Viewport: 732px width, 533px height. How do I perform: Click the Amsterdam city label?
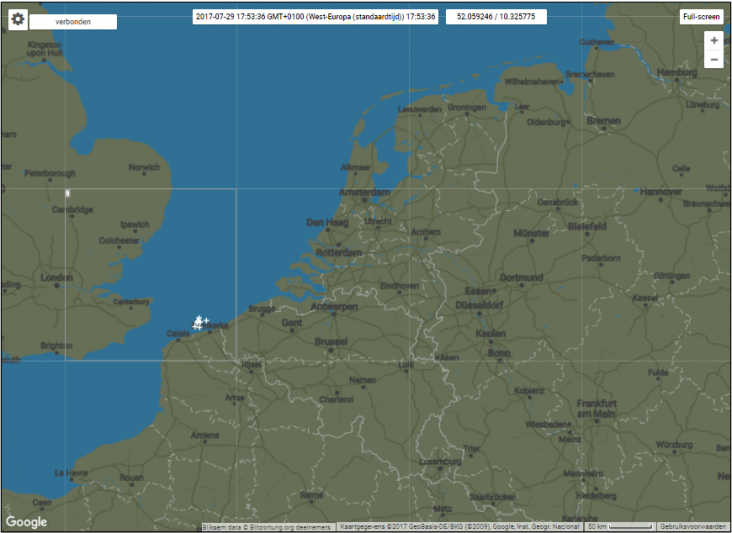pos(364,192)
